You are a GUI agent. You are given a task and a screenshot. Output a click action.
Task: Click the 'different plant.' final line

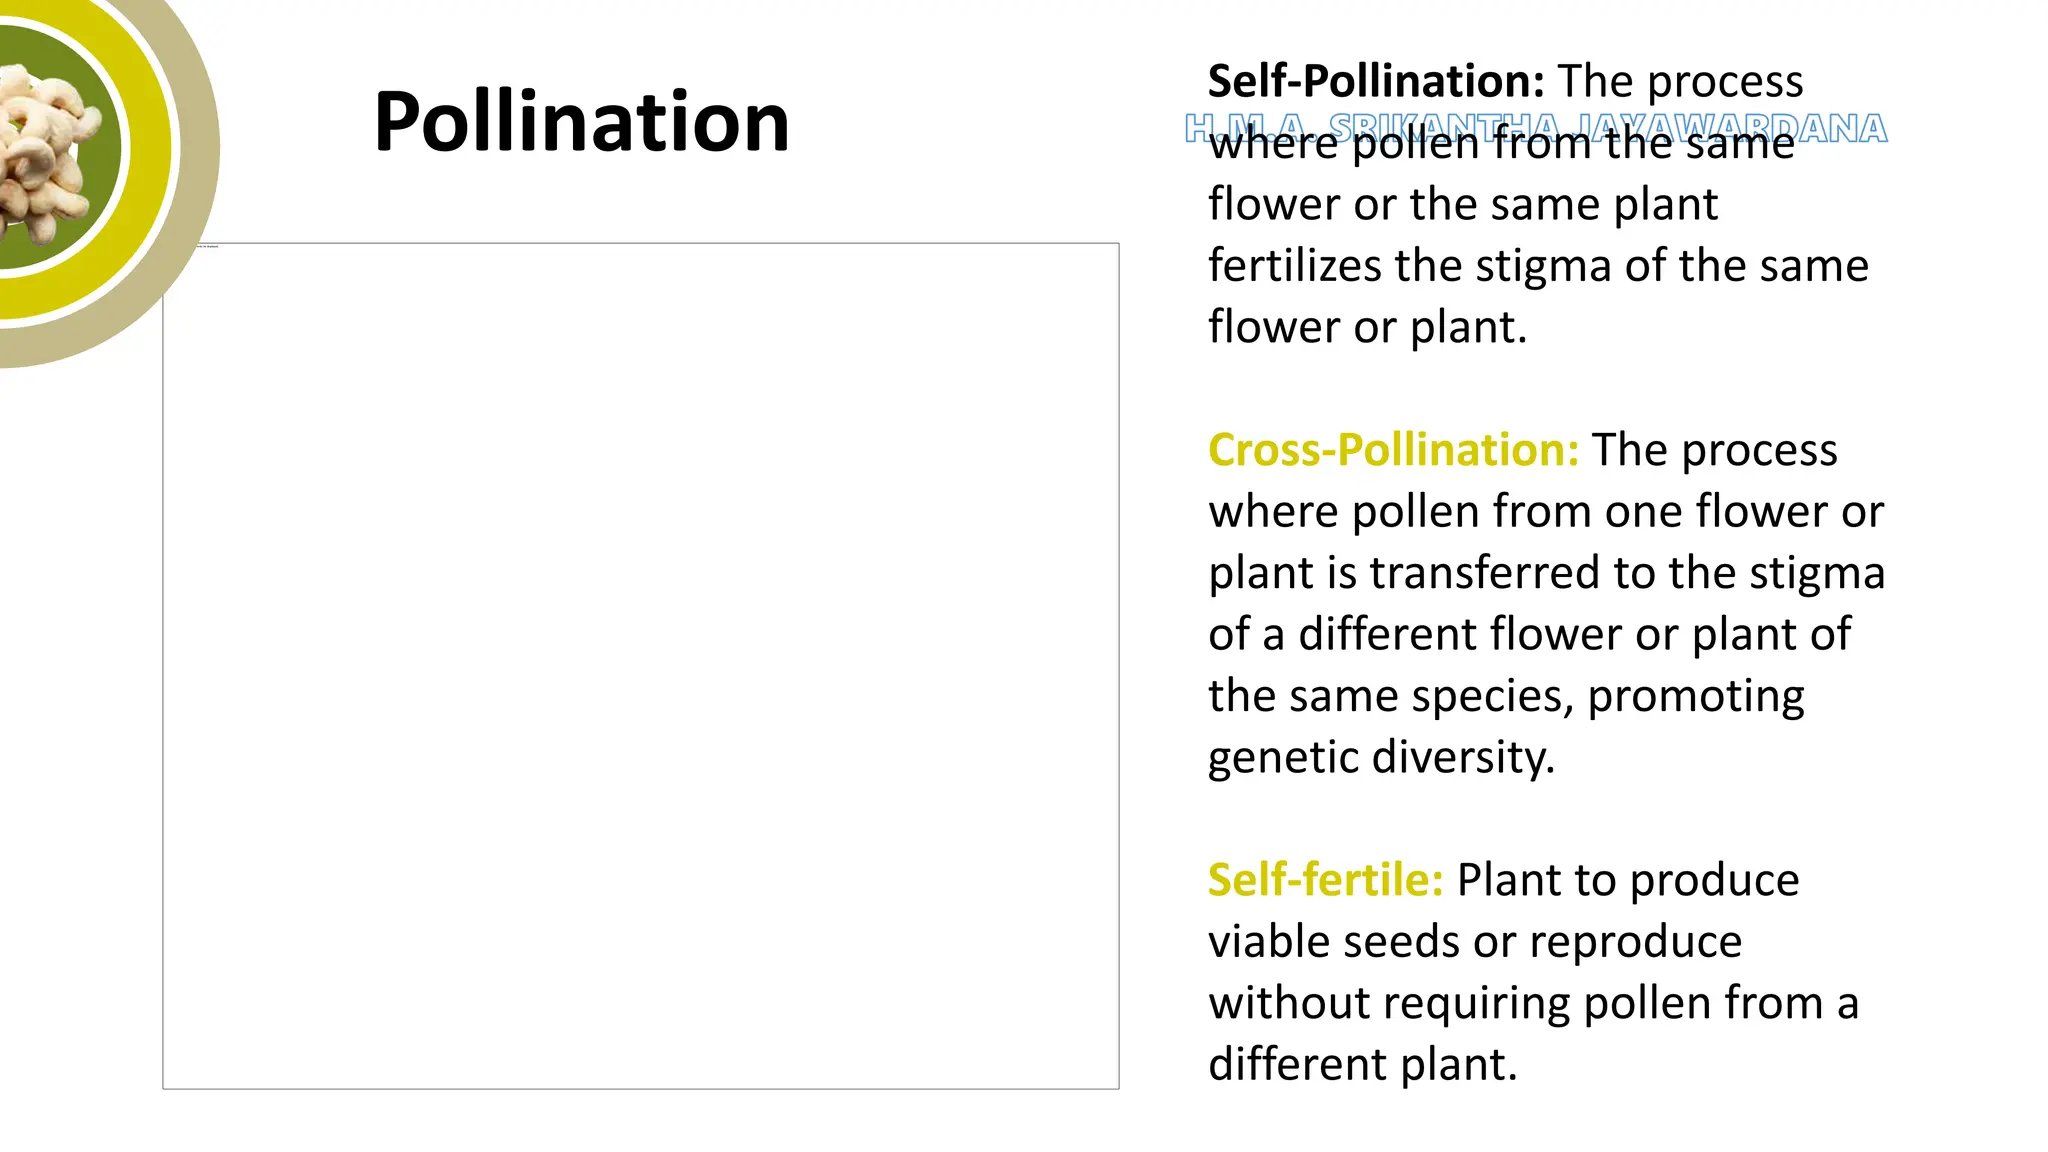tap(1362, 1064)
